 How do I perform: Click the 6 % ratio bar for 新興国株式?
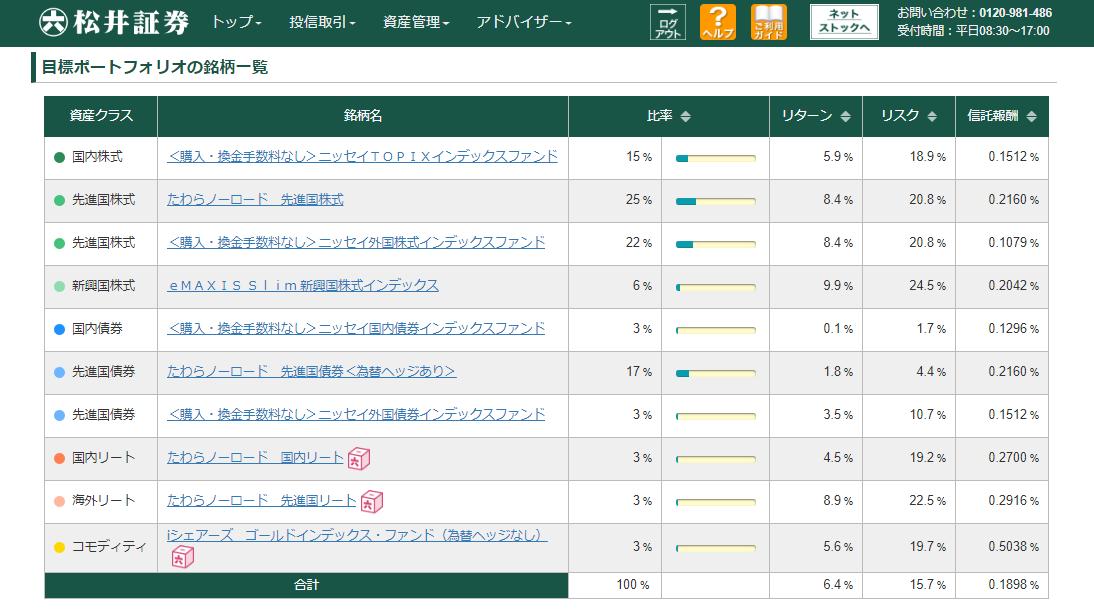point(716,287)
